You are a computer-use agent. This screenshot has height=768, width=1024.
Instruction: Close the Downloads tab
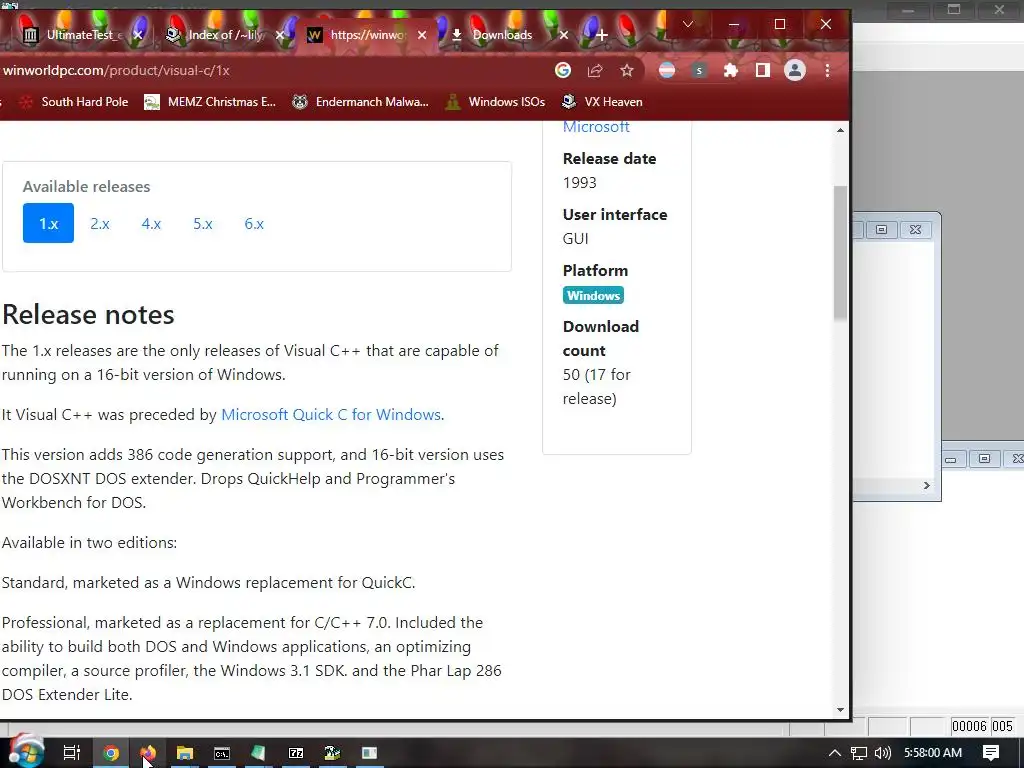click(x=564, y=35)
